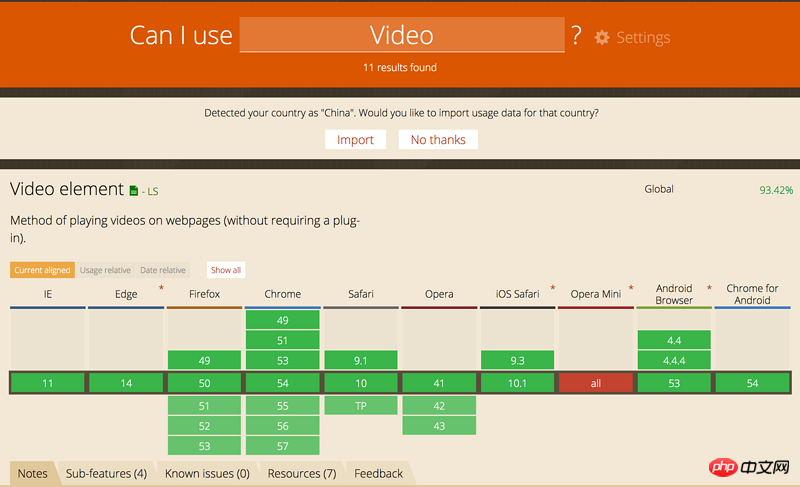800x487 pixels.
Task: Click the LS spec document icon
Action: point(133,190)
